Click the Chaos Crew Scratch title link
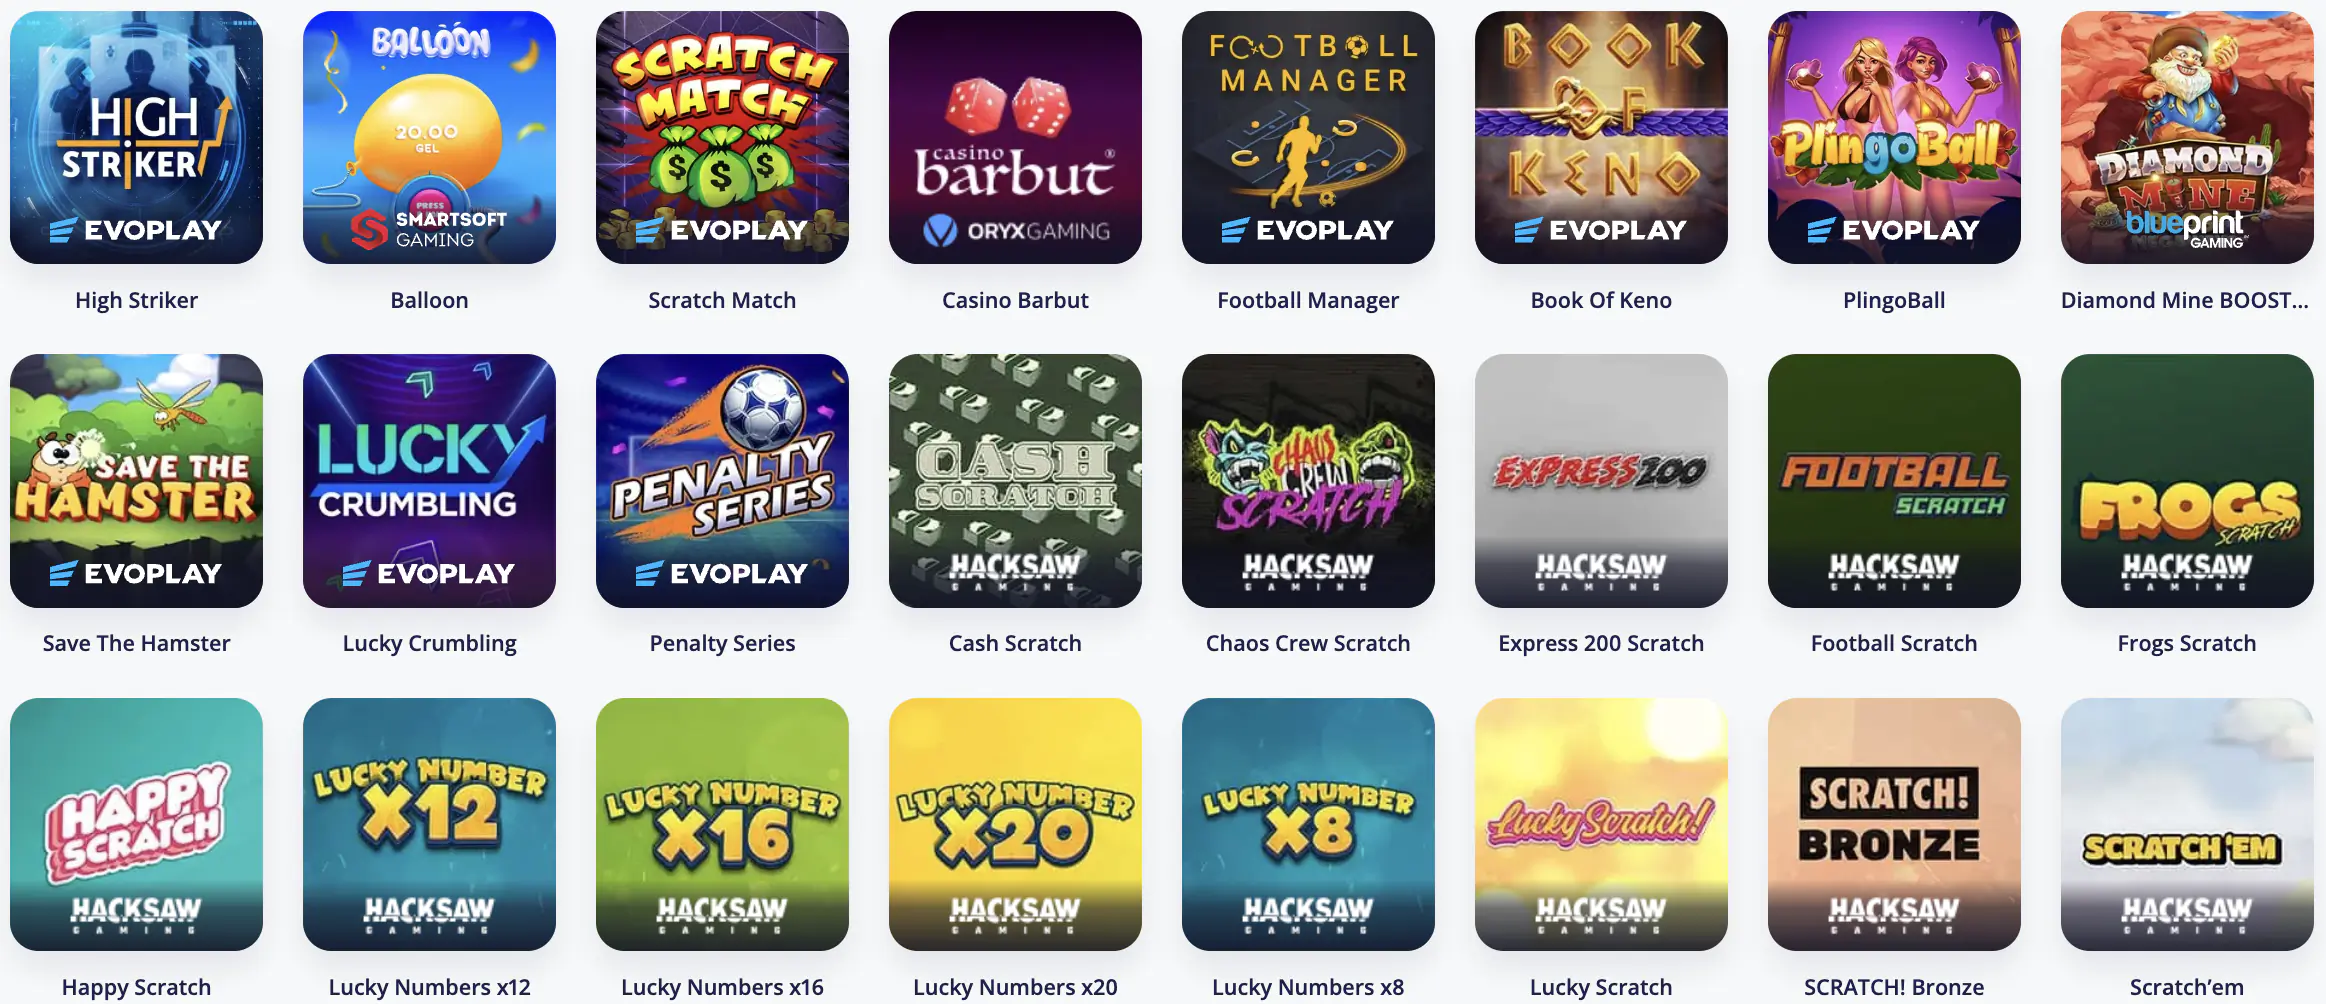The height and width of the screenshot is (1004, 2326). pos(1308,643)
